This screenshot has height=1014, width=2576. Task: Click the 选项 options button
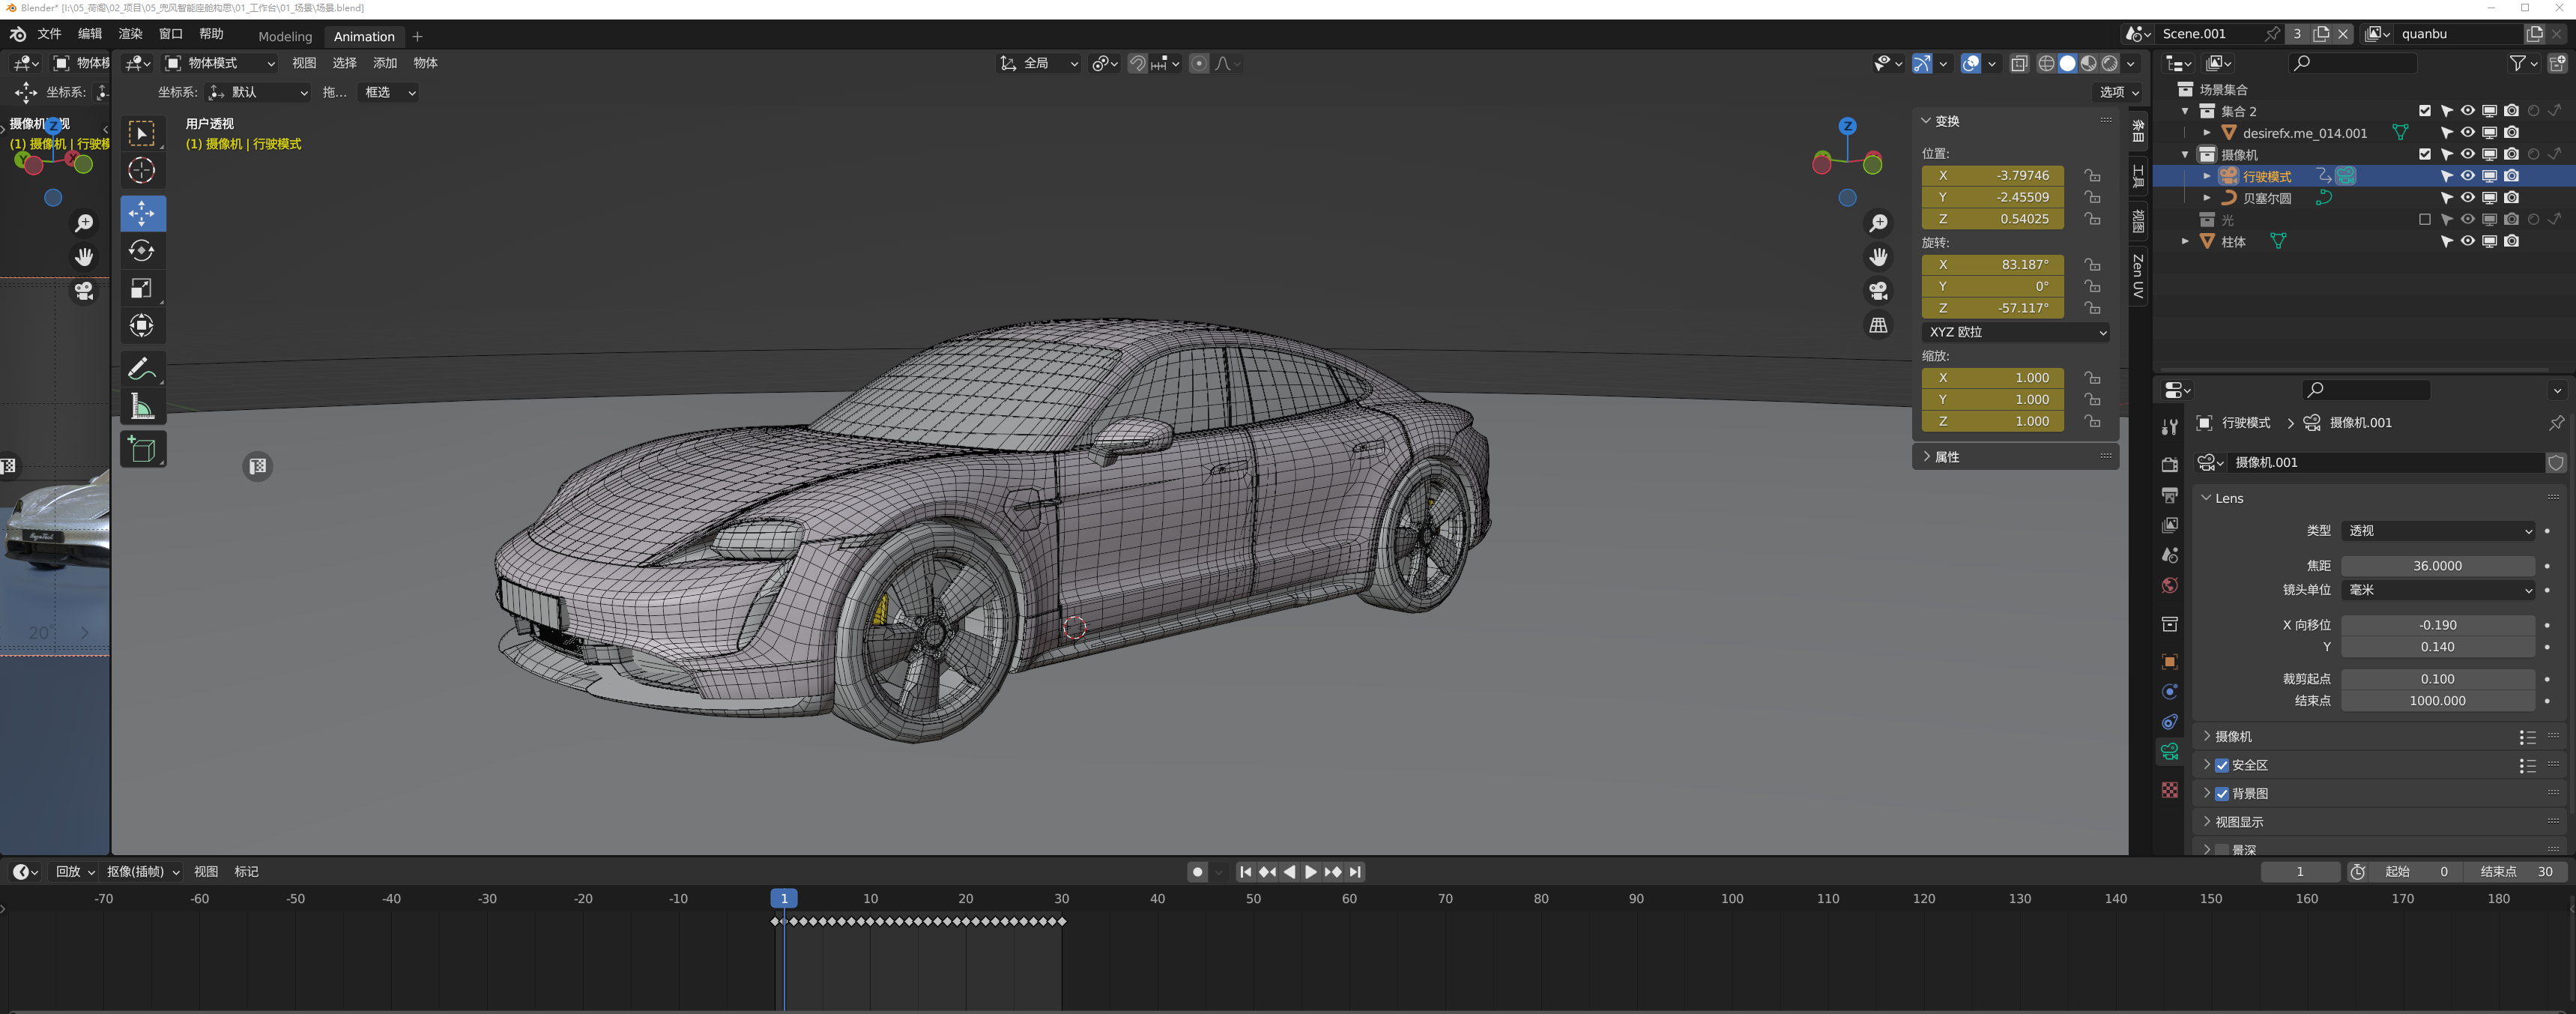2117,92
